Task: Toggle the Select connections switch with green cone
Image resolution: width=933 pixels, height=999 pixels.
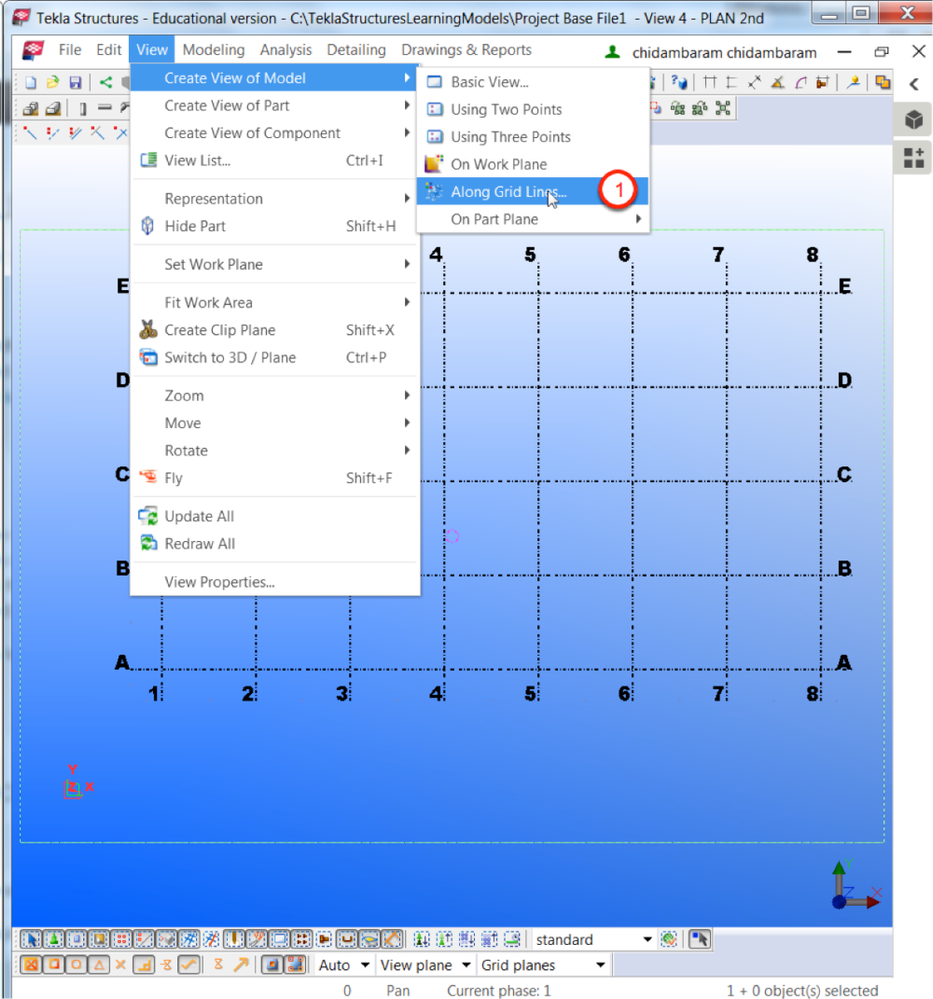Action: point(54,939)
